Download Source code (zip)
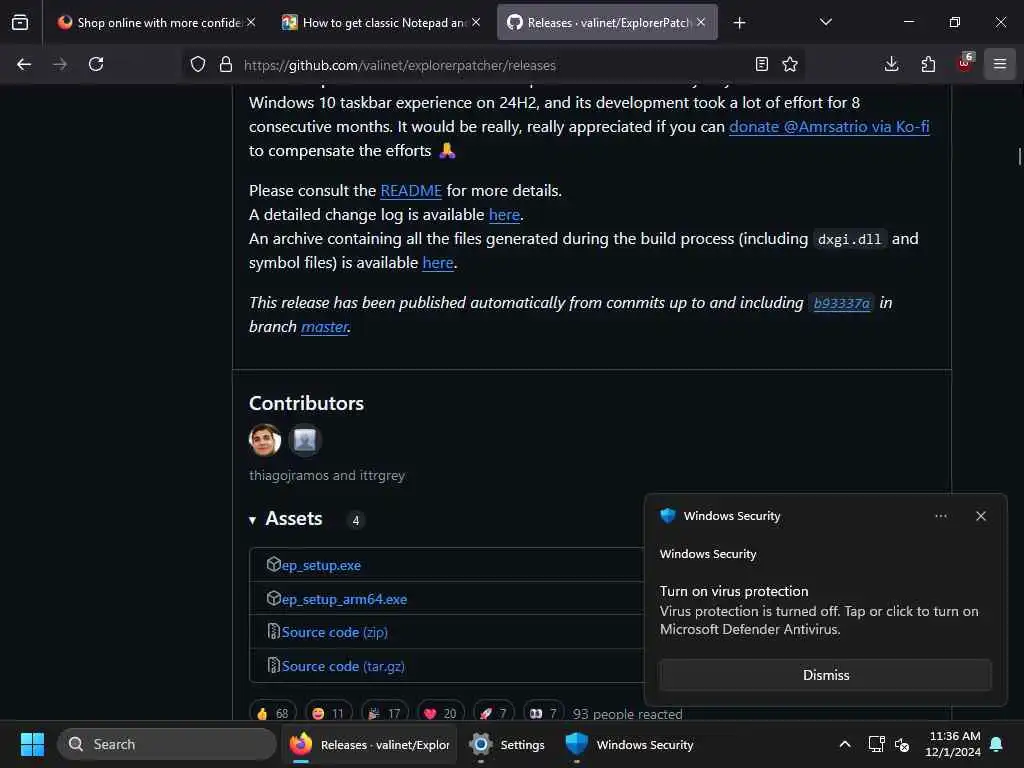Screen dimensions: 1024x768 point(334,632)
